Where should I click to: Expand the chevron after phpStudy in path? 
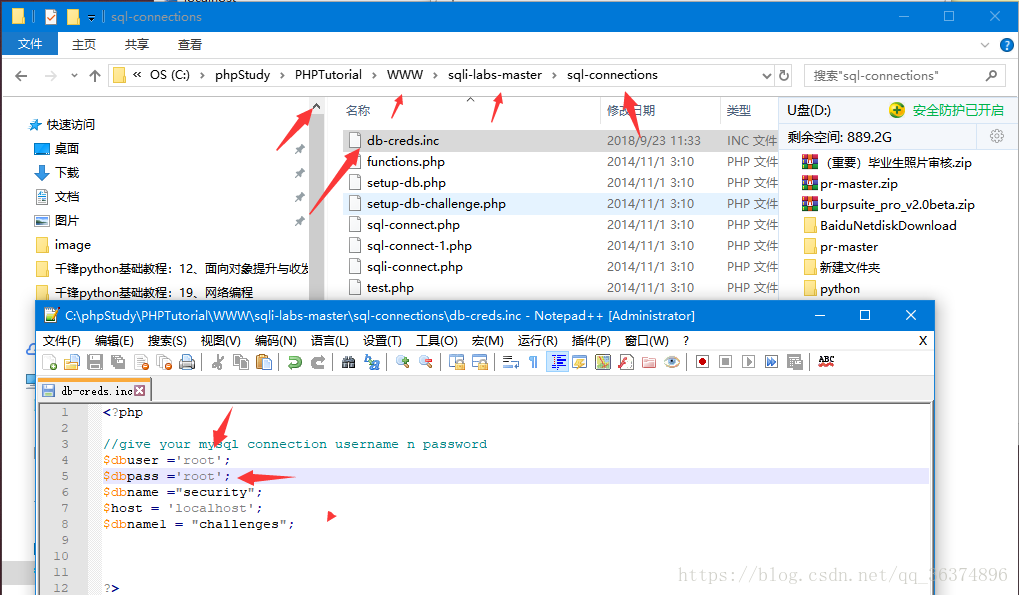tap(283, 75)
